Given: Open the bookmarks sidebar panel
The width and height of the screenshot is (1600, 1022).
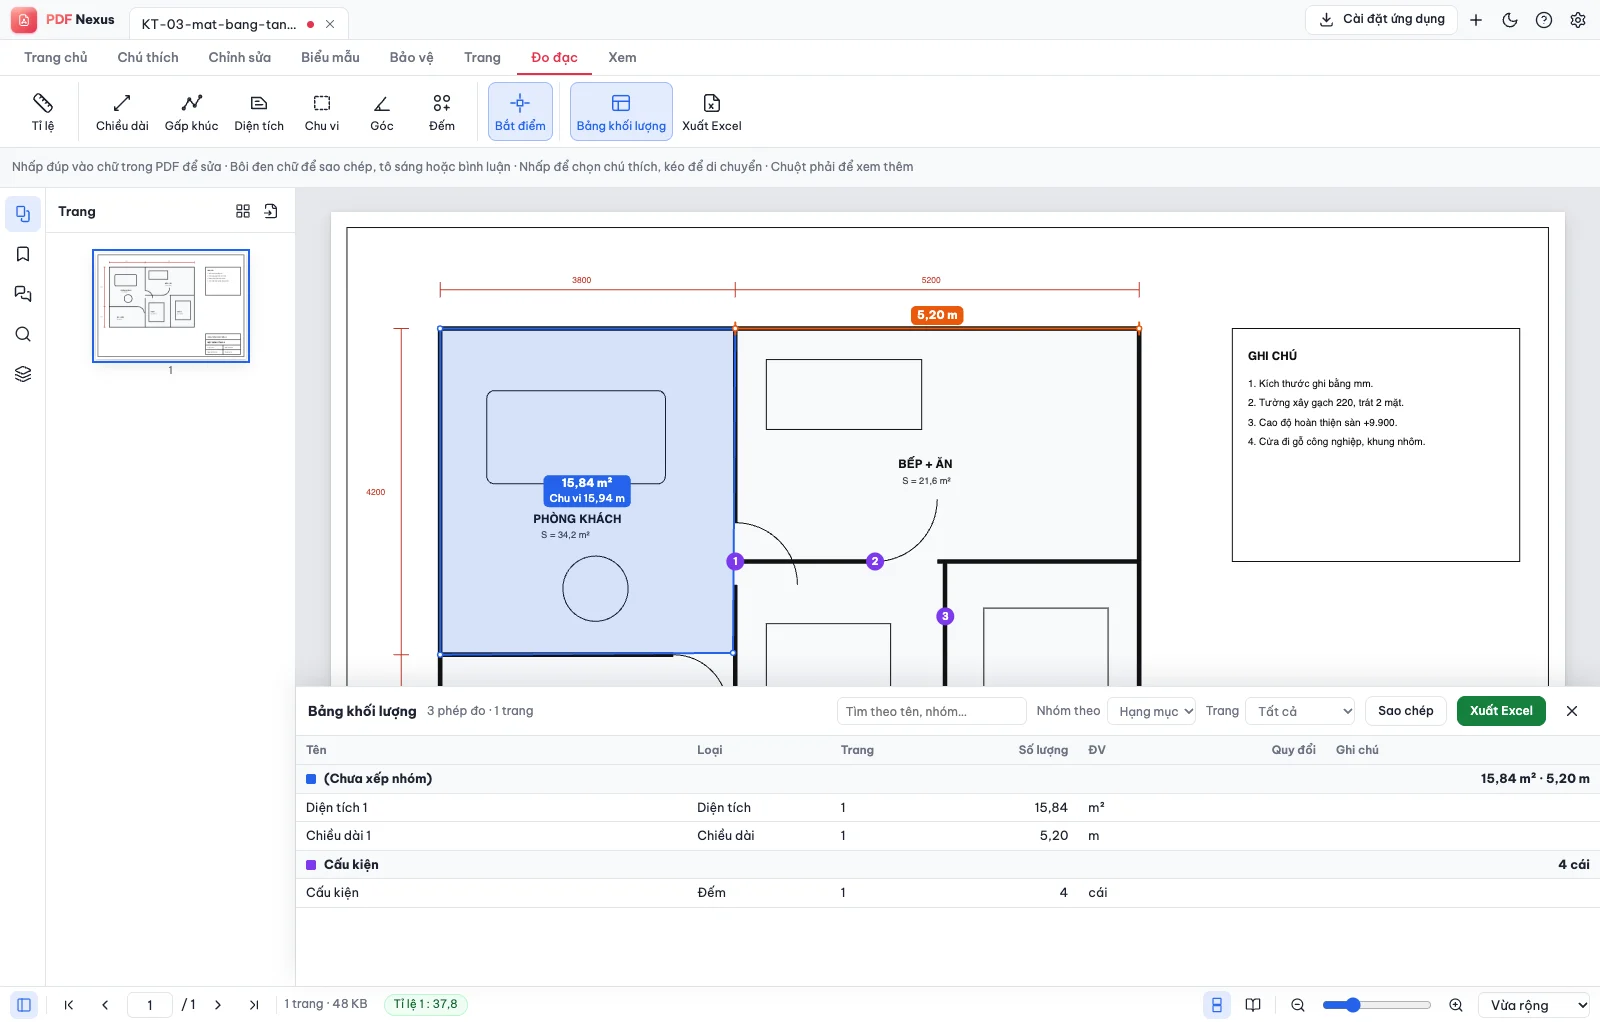Looking at the screenshot, I should point(23,254).
